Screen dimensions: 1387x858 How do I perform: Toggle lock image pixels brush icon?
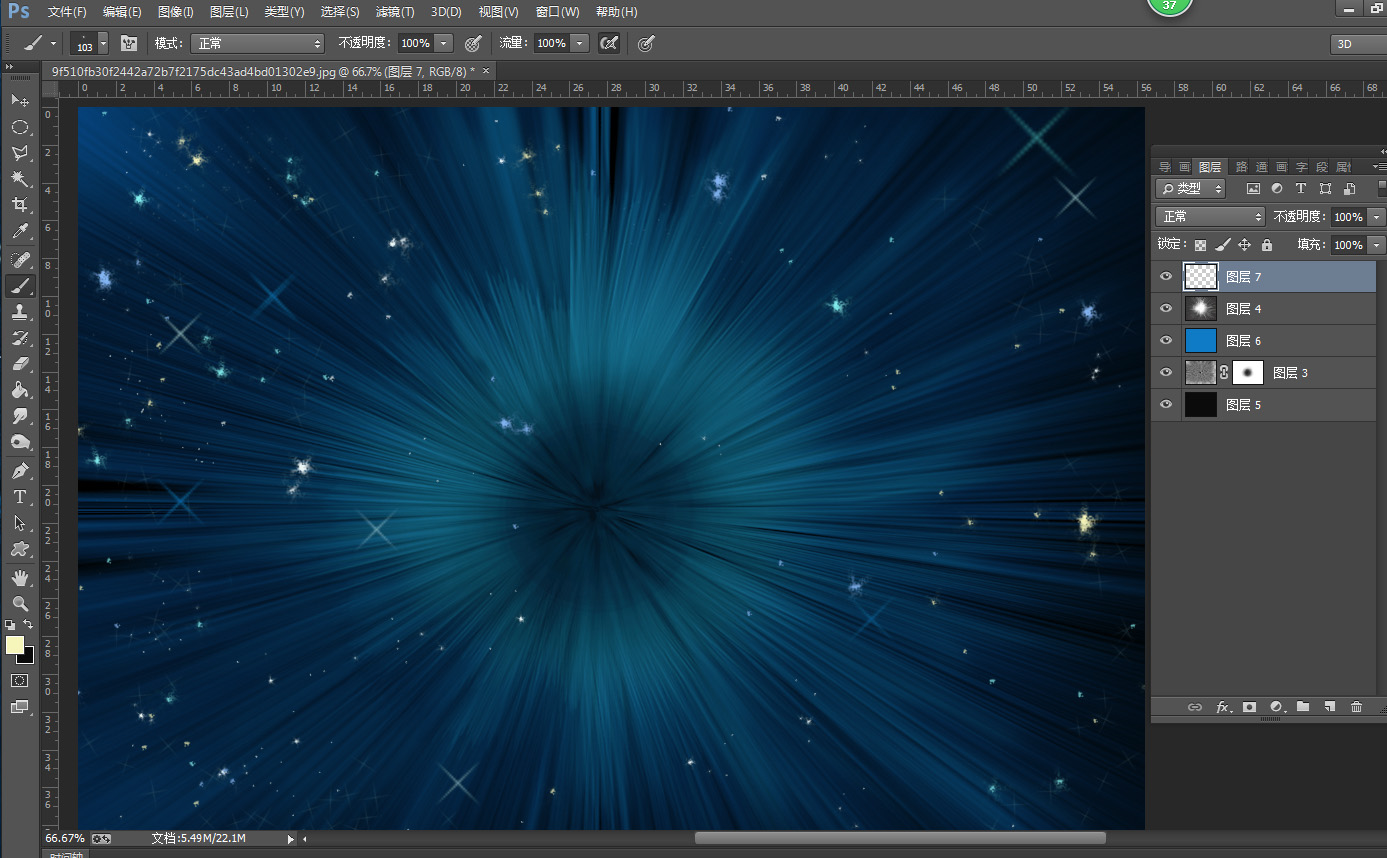pyautogui.click(x=1222, y=245)
